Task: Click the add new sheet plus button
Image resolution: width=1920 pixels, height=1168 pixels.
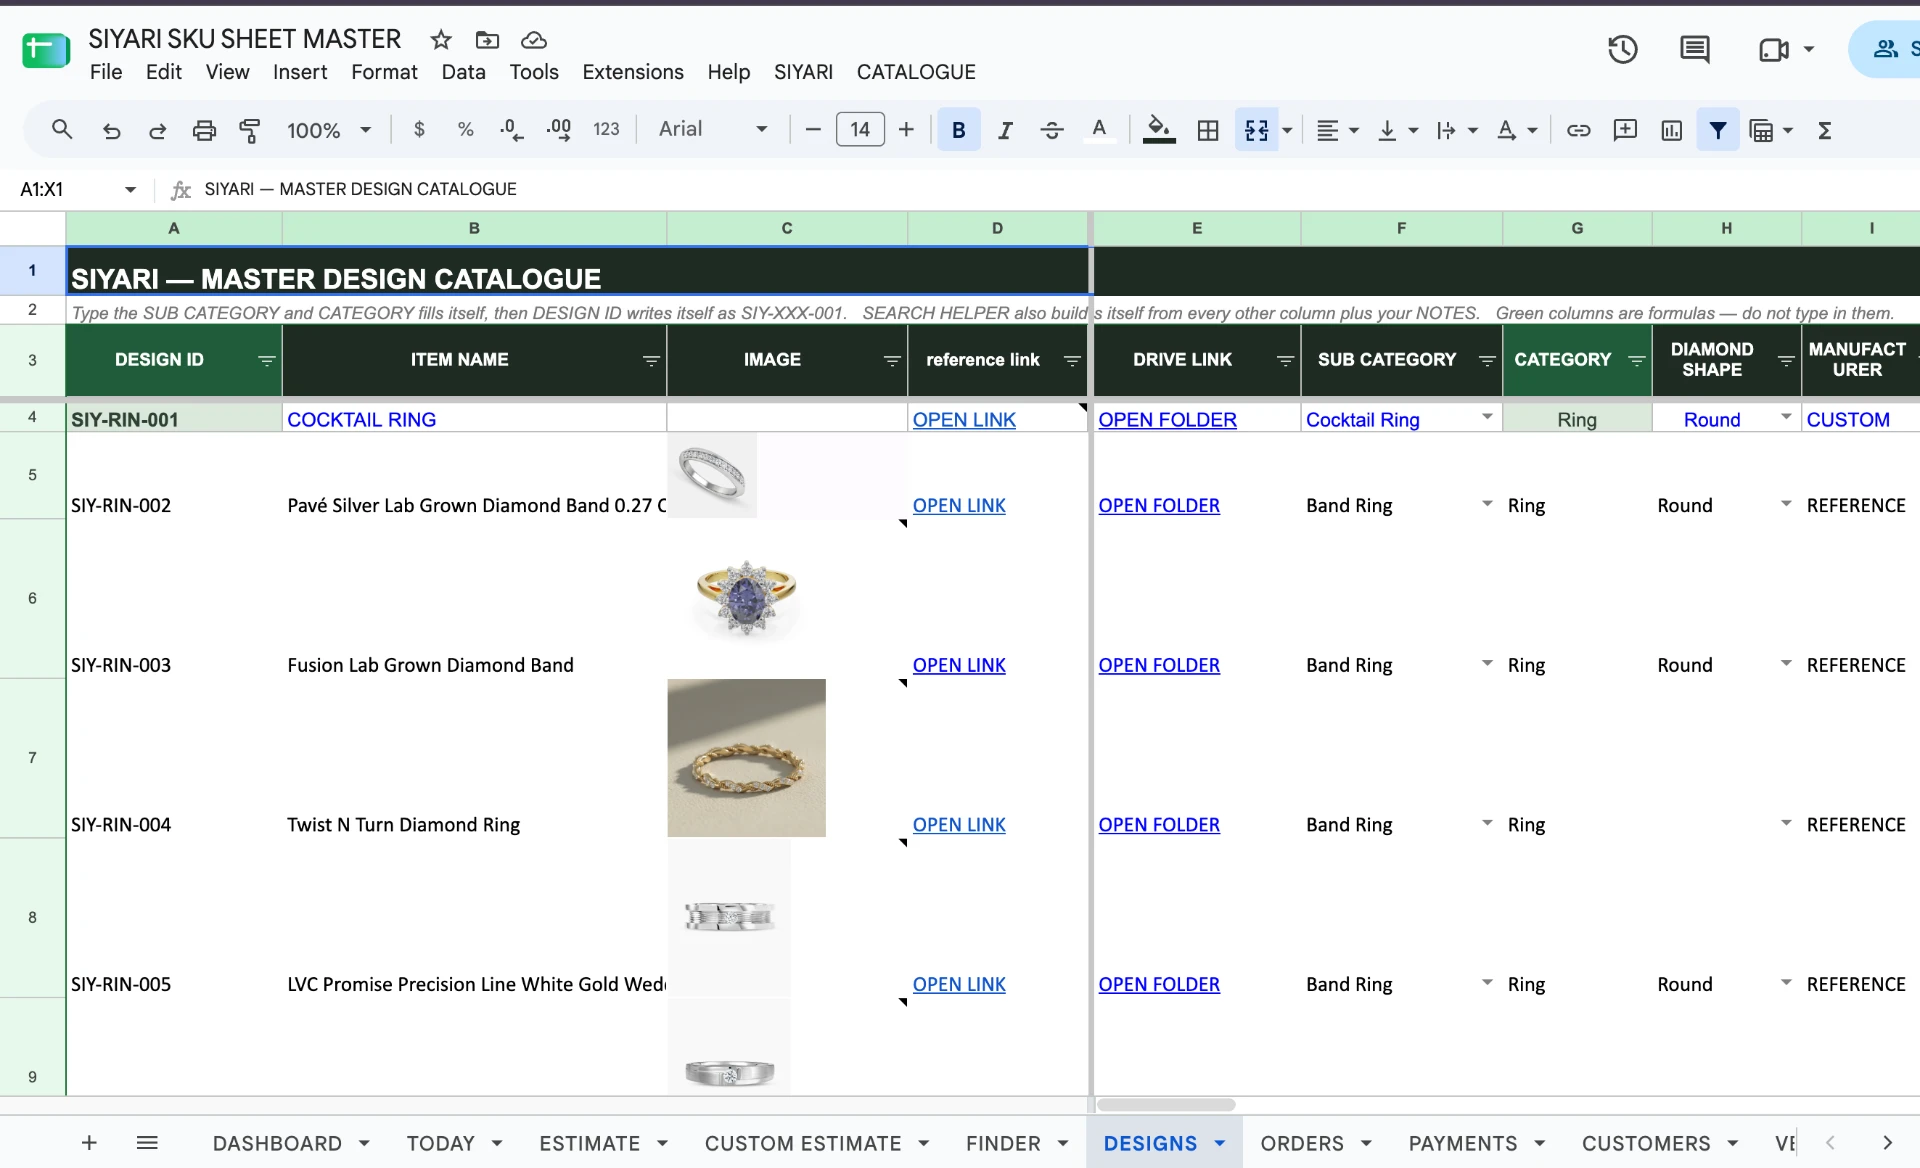Action: (89, 1142)
